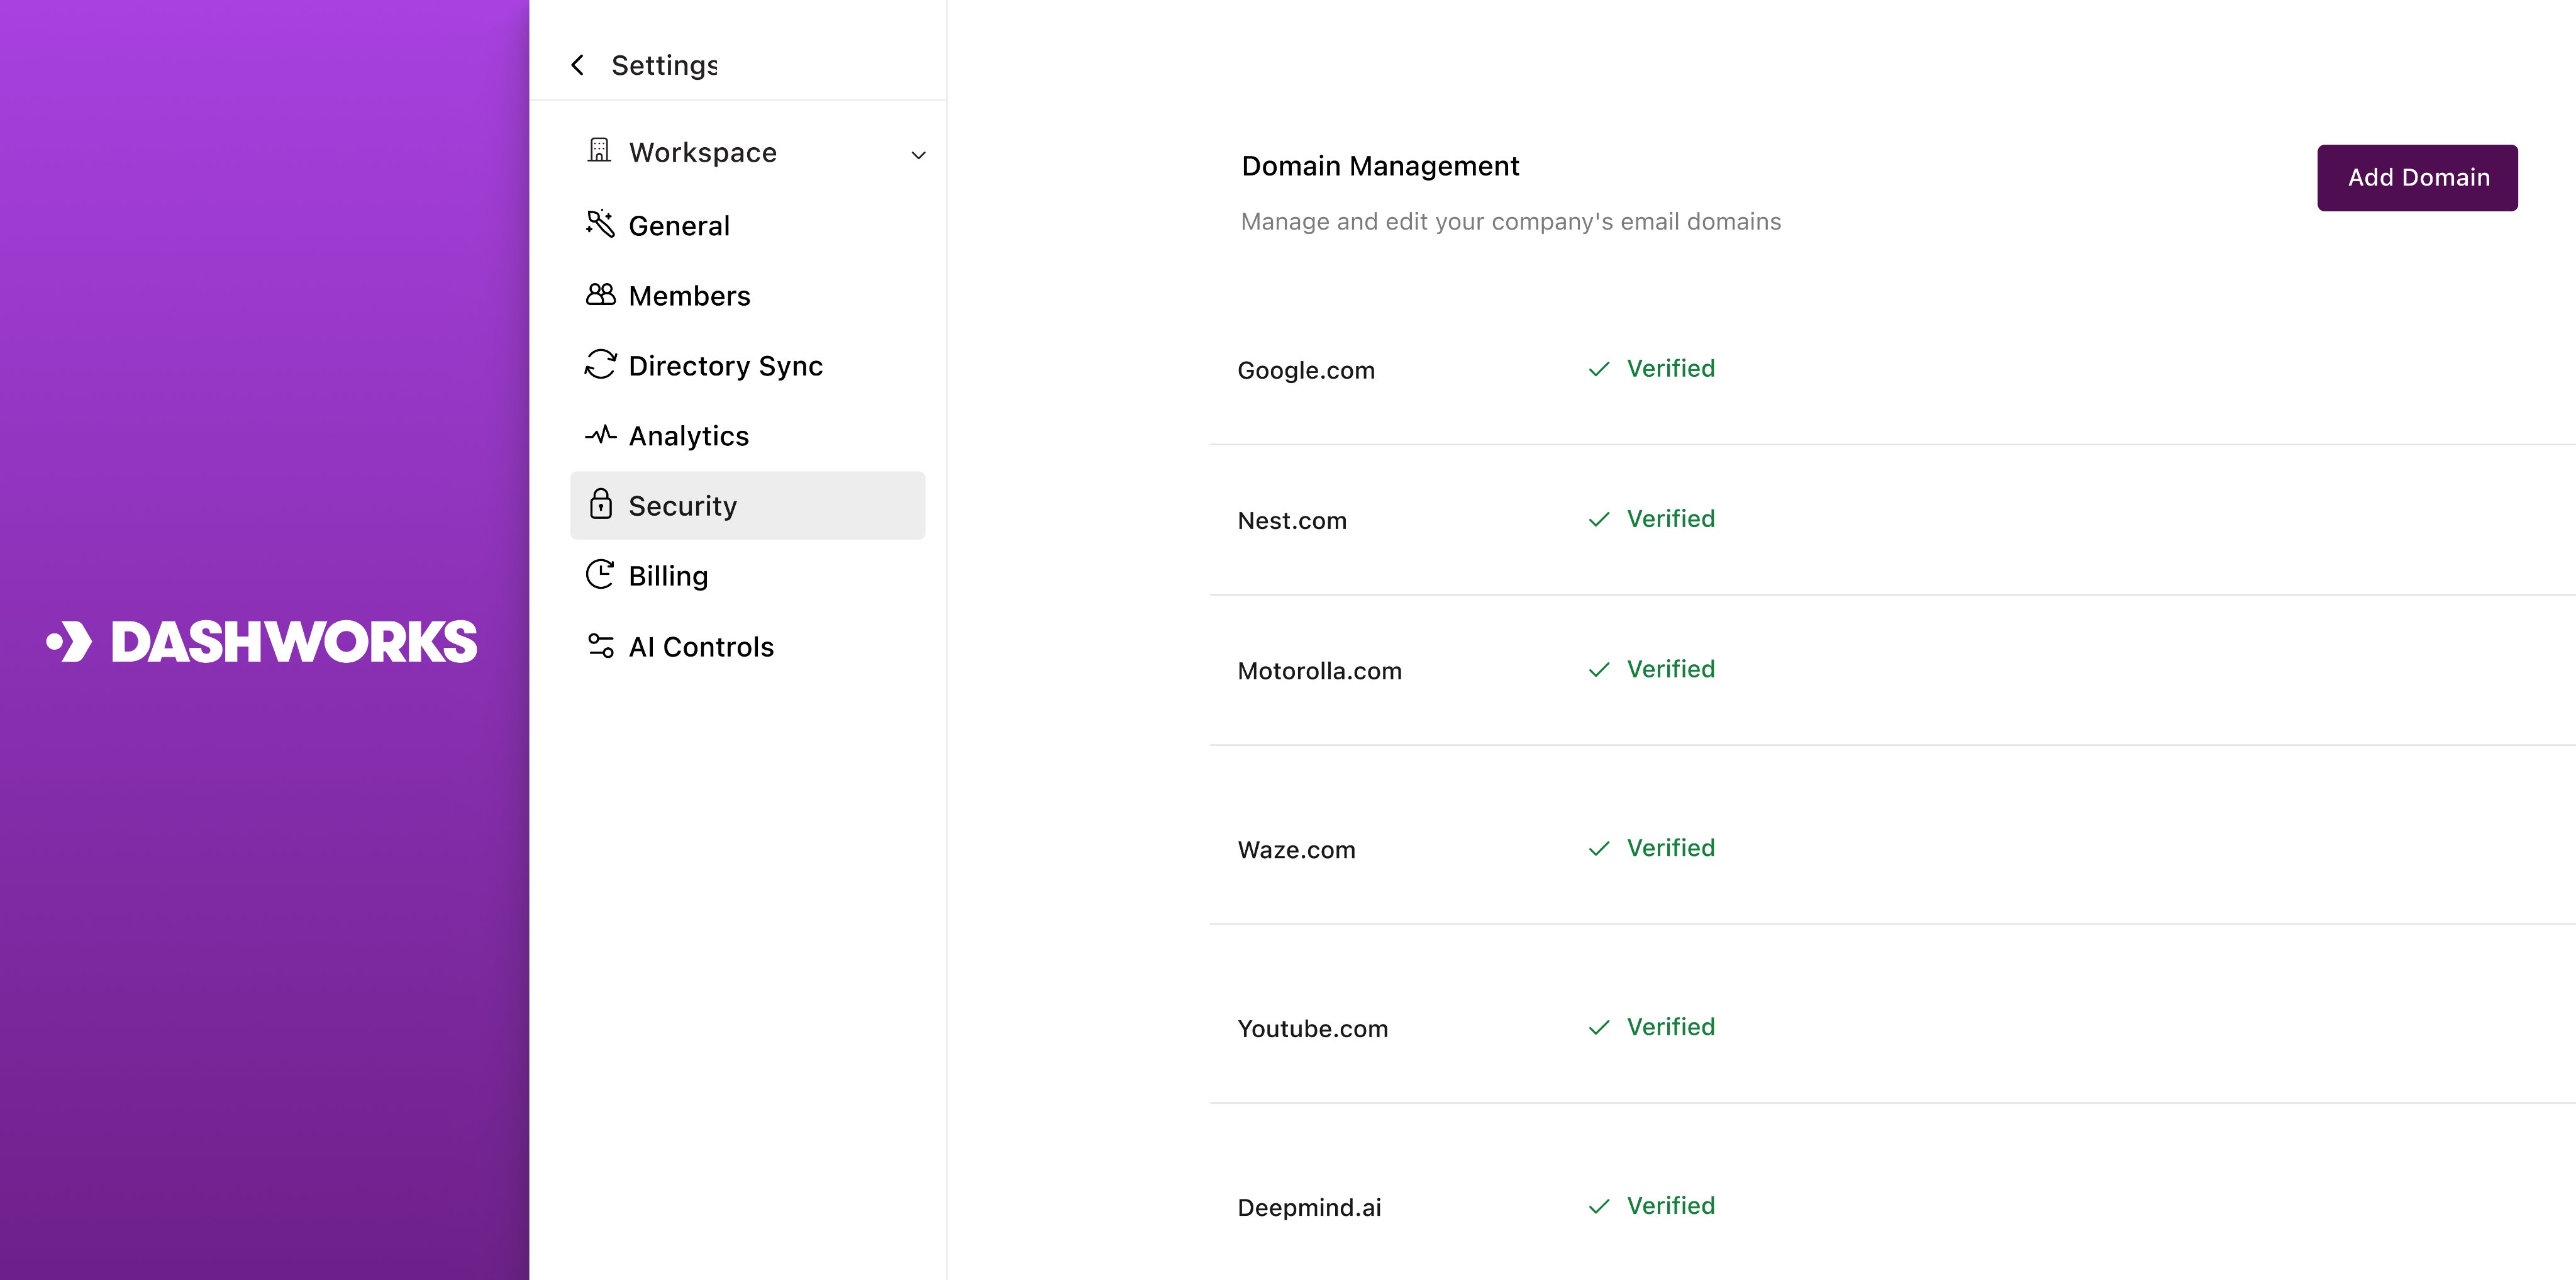Select the Motorolla.com domain

click(x=1319, y=671)
